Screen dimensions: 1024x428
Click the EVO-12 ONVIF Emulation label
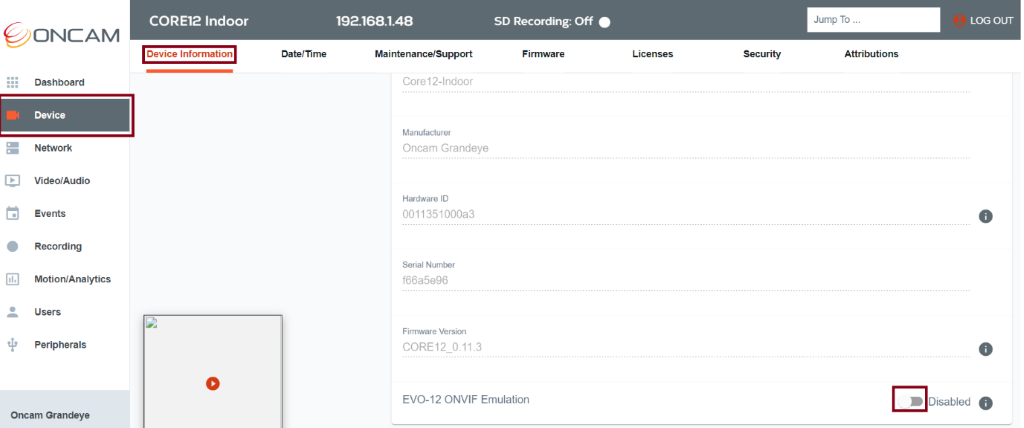[466, 399]
